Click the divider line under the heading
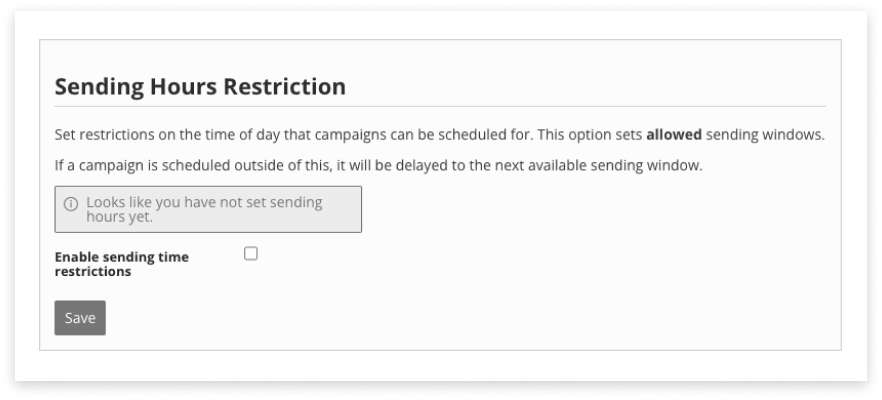882x400 pixels. (440, 106)
